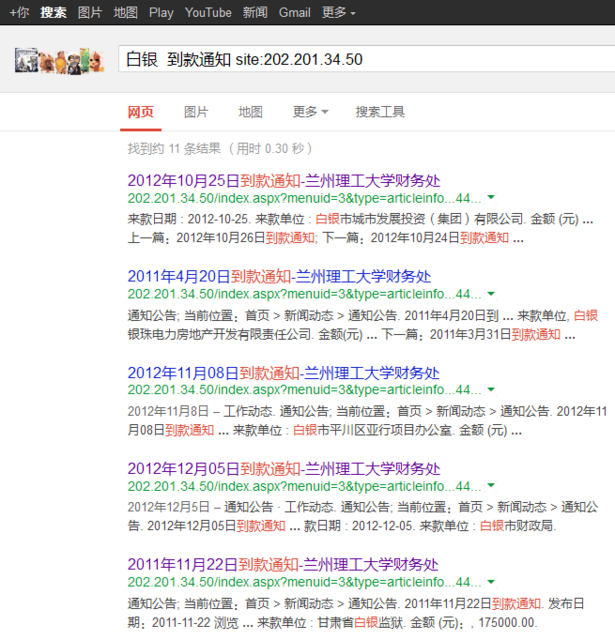
Task: Open the green arrow menu of the 2012年11月08日 result
Action: (x=490, y=390)
